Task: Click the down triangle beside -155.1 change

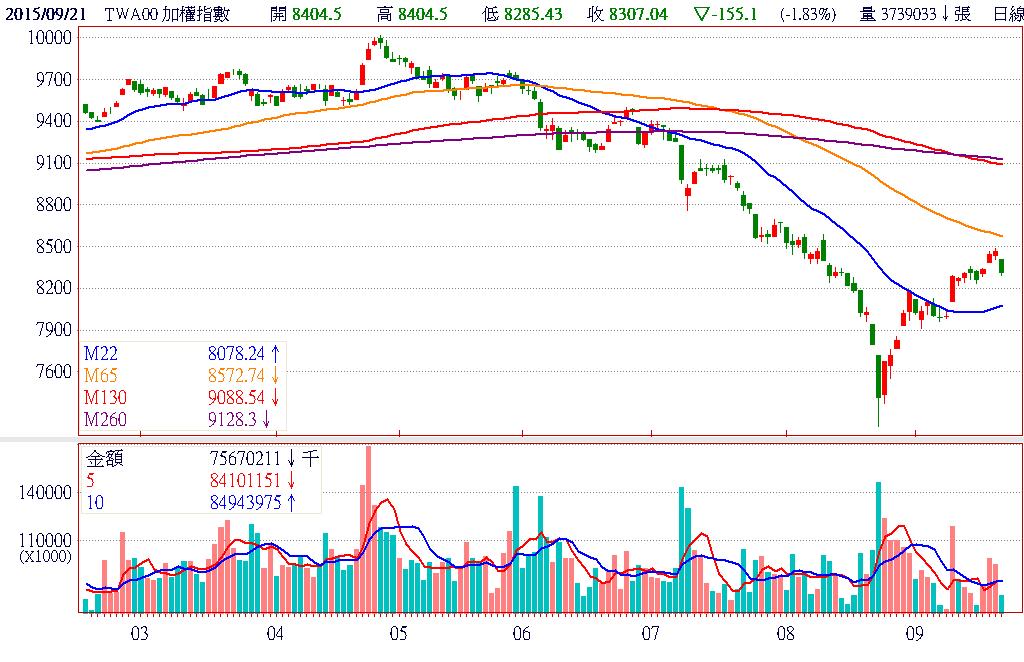Action: pos(701,15)
